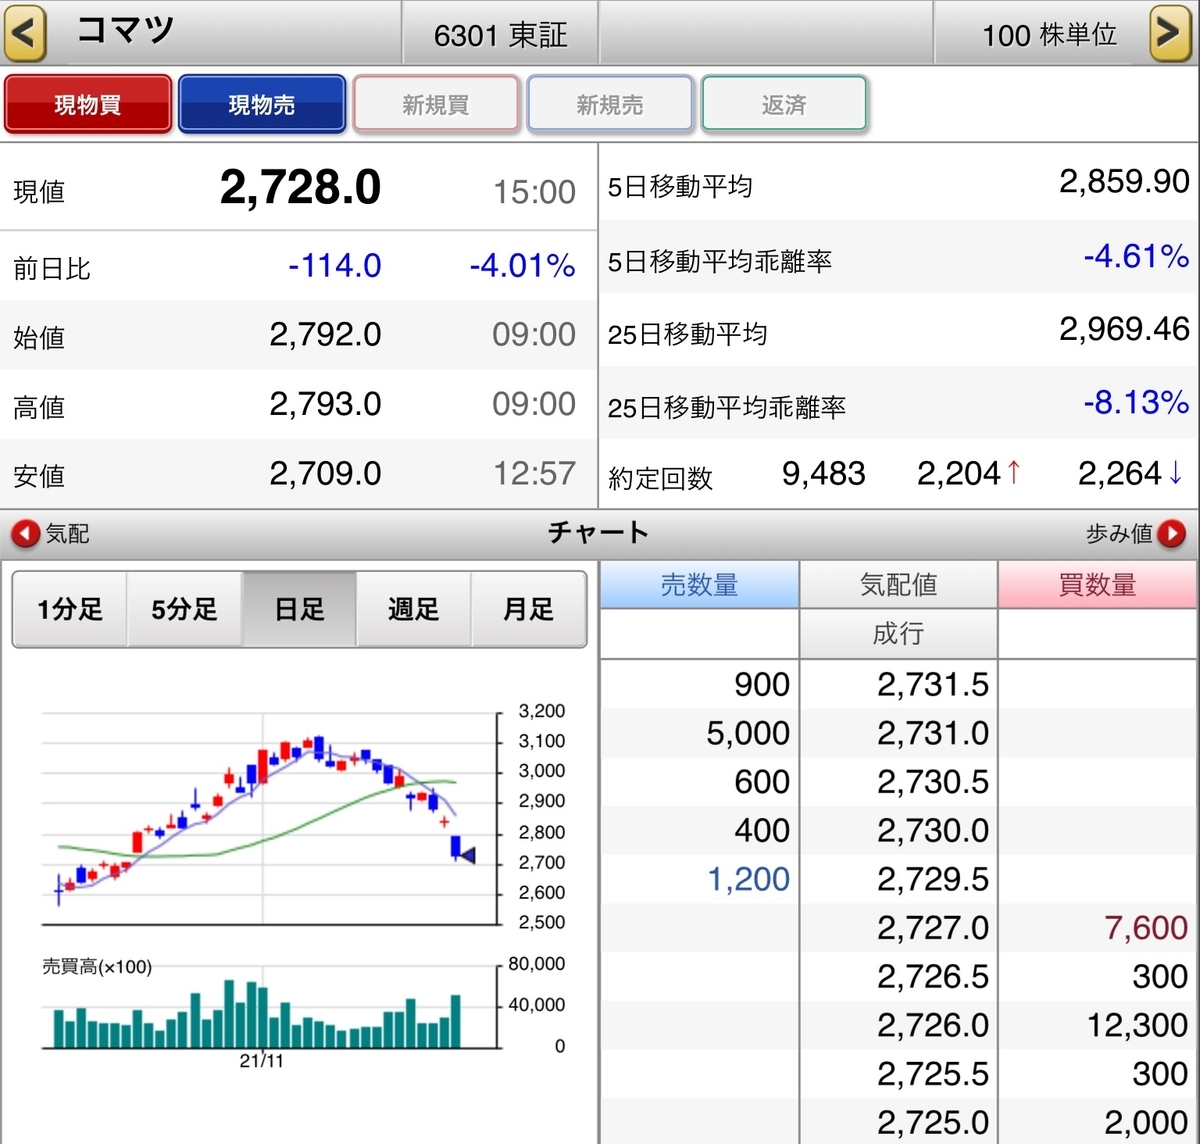
Task: Tap the チャート section title
Action: 599,533
